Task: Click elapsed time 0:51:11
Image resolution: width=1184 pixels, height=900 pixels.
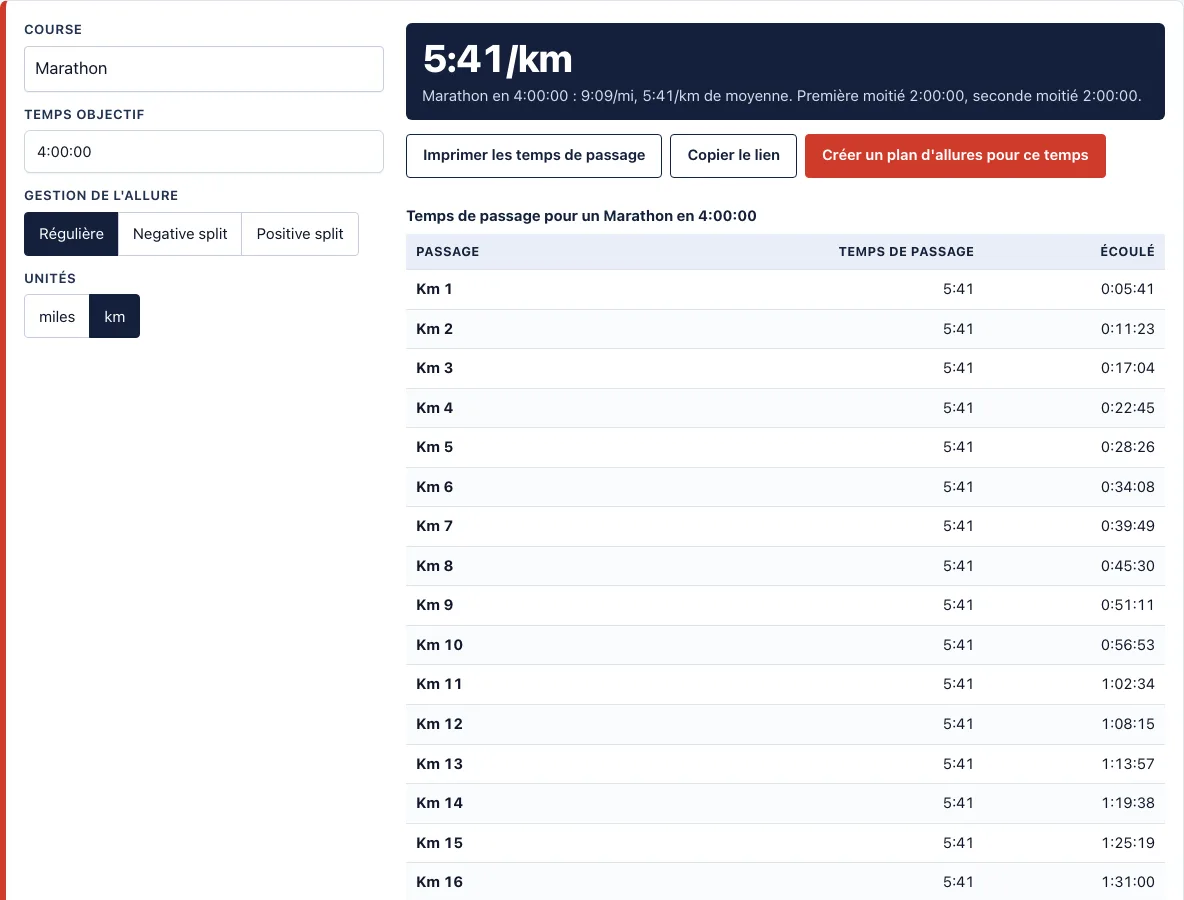Action: click(x=1127, y=606)
